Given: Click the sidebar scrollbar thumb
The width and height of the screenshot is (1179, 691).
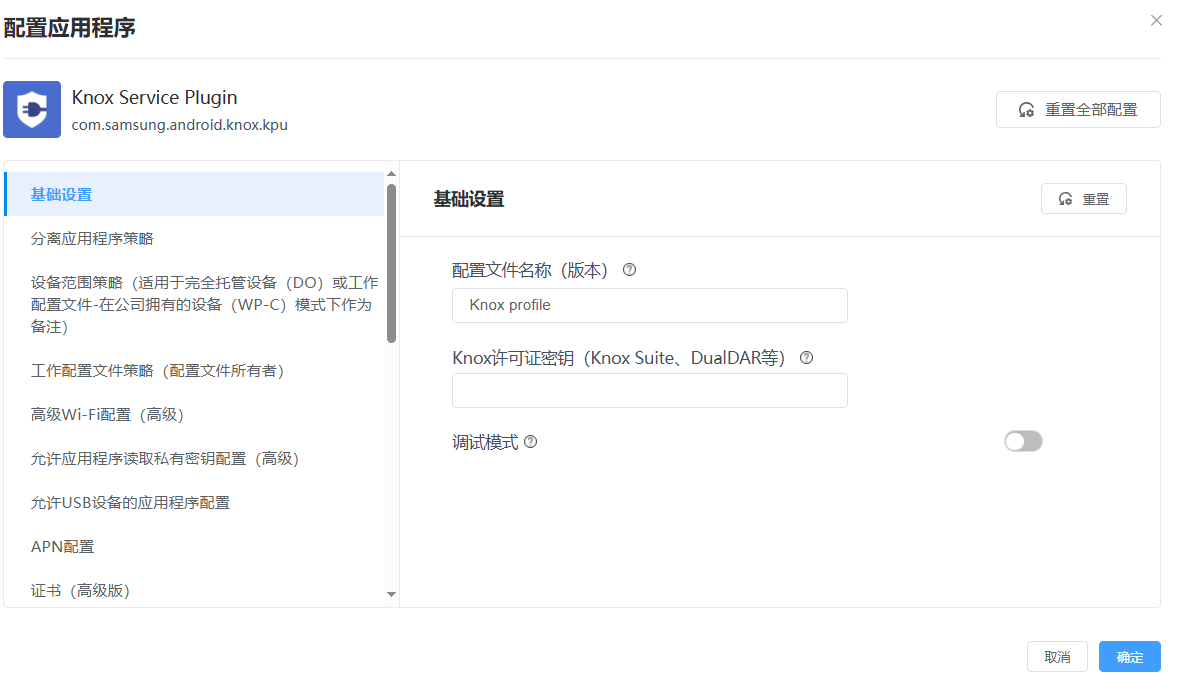Looking at the screenshot, I should [391, 263].
